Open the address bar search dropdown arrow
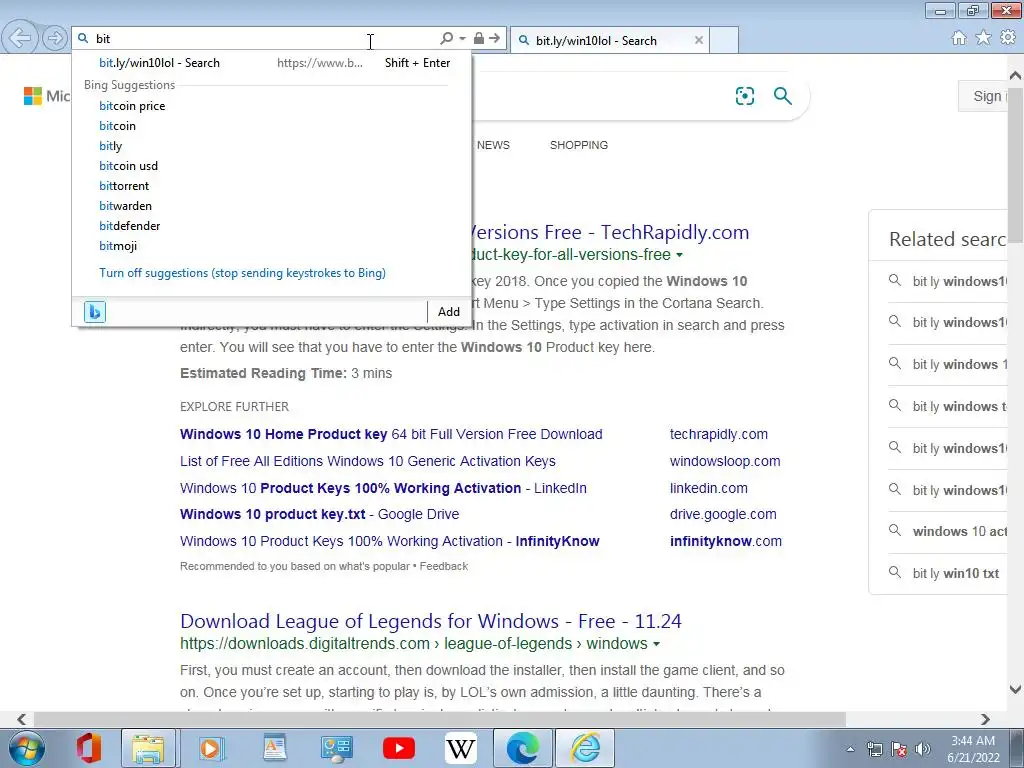 (462, 39)
